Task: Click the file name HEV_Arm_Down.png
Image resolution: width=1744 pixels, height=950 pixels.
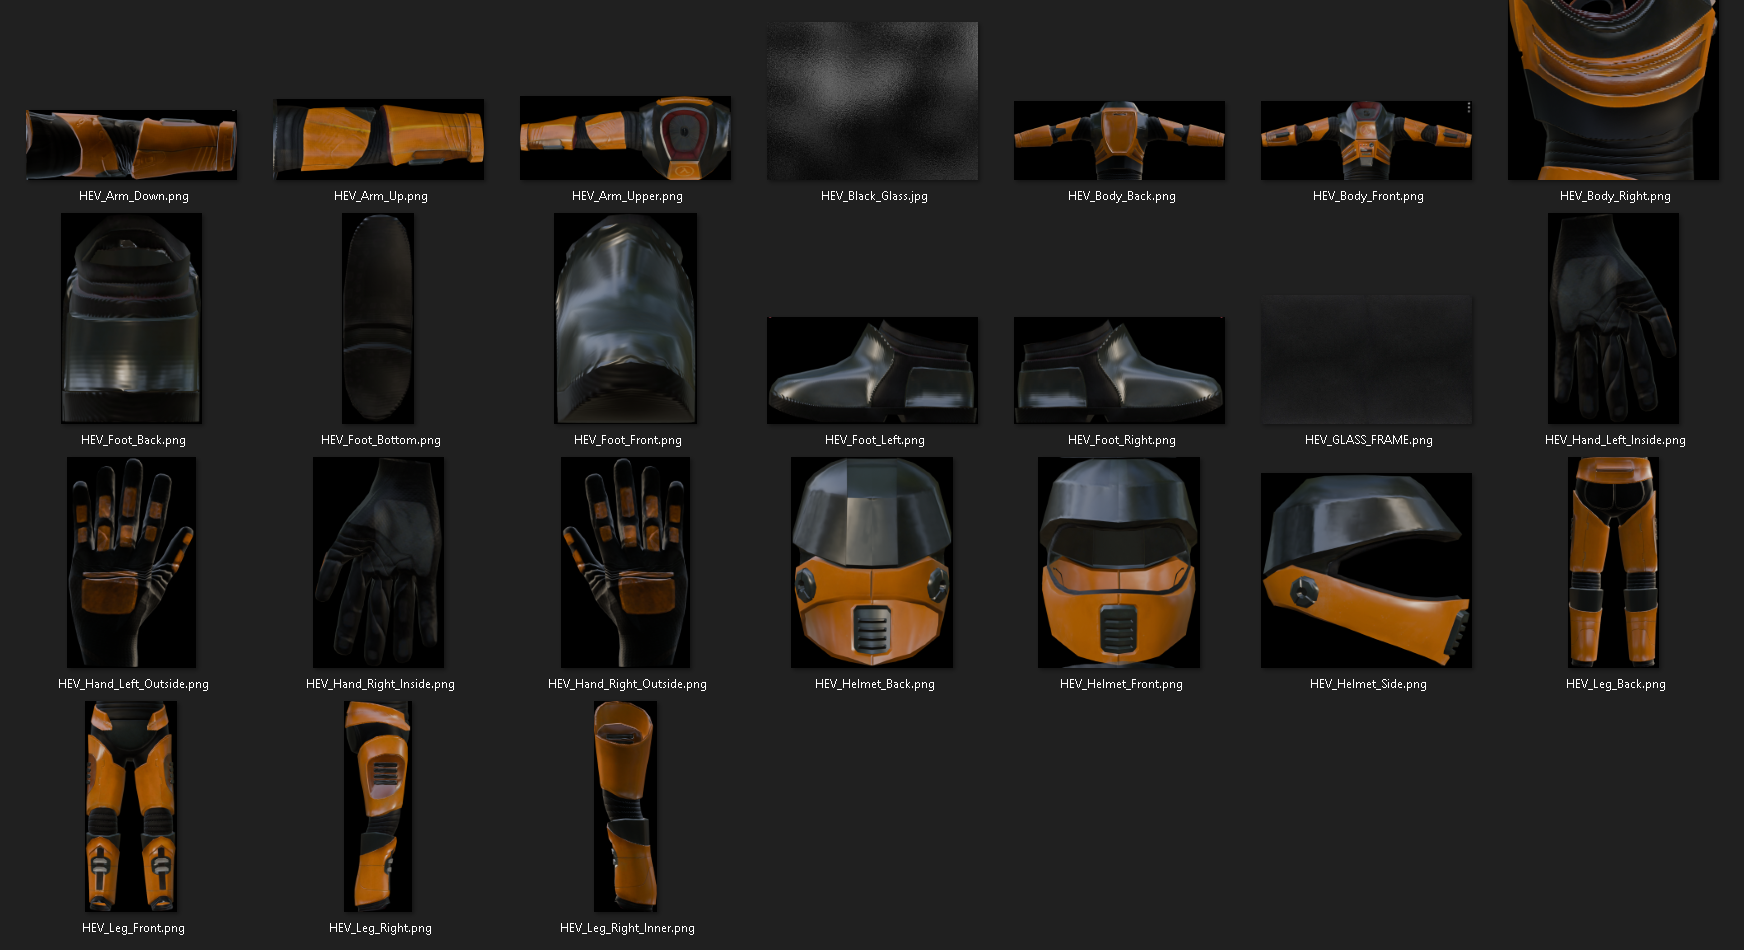Action: pyautogui.click(x=134, y=196)
